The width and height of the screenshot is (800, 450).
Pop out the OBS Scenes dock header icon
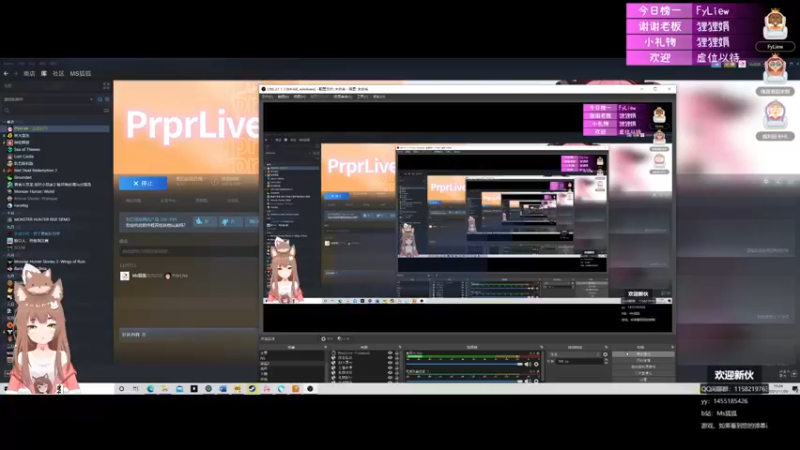[326, 347]
